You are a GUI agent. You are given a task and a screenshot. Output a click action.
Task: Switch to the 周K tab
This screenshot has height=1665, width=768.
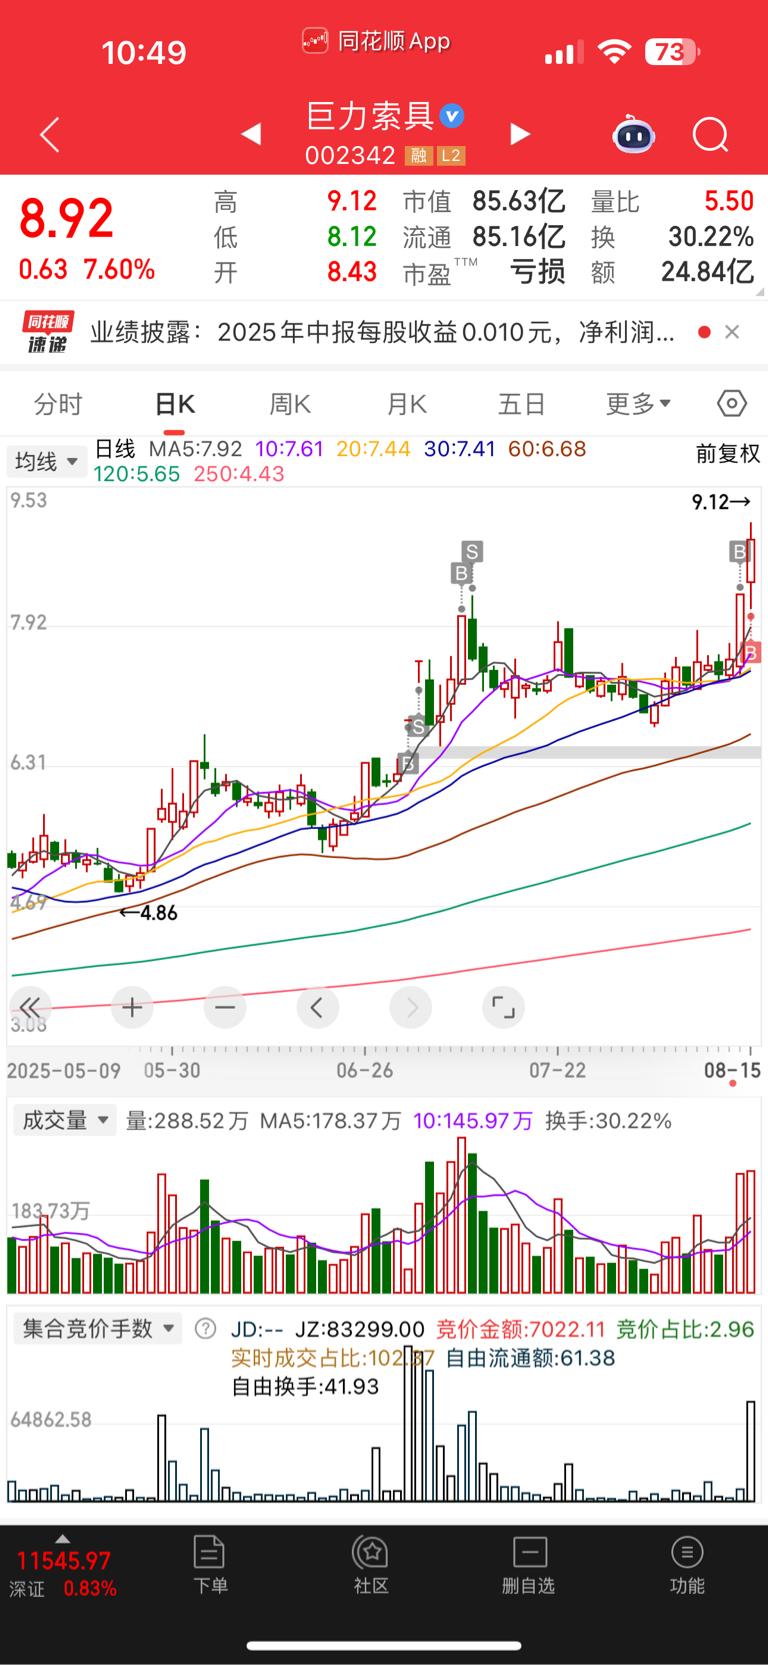tap(290, 404)
